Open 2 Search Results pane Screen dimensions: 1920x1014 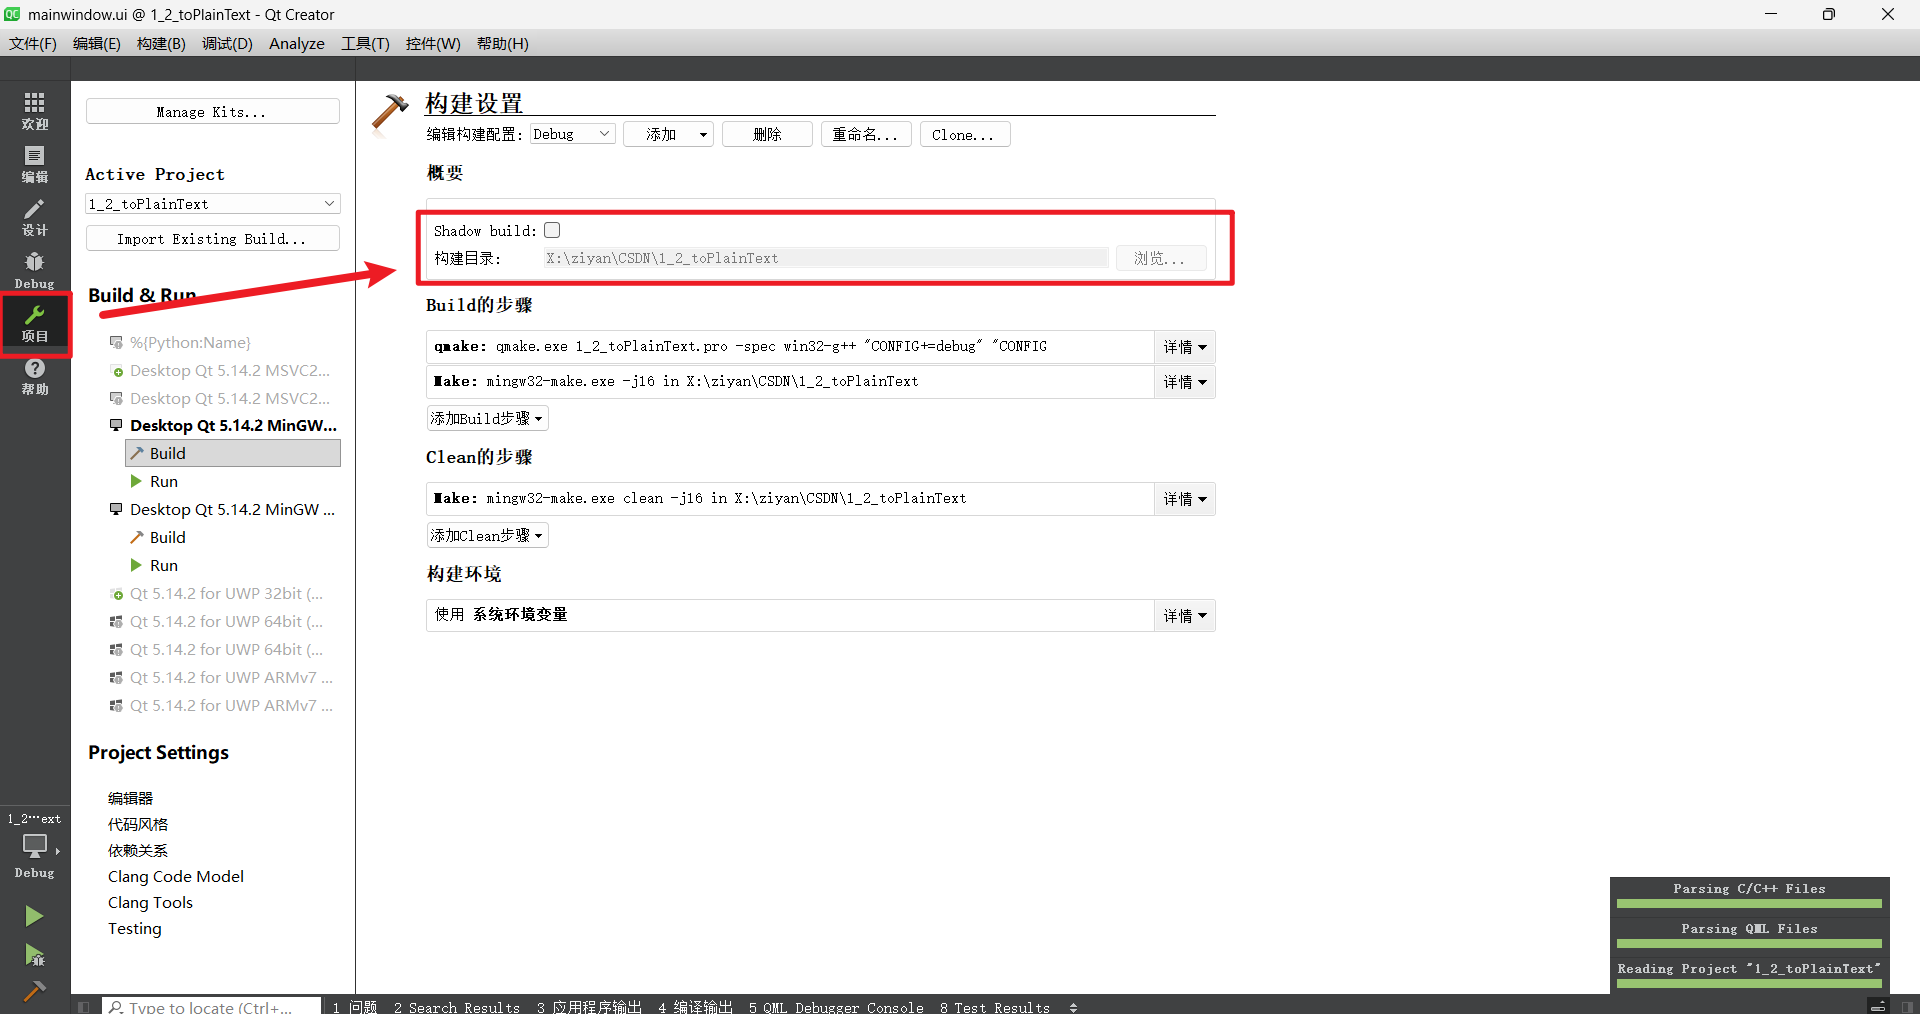(457, 1007)
